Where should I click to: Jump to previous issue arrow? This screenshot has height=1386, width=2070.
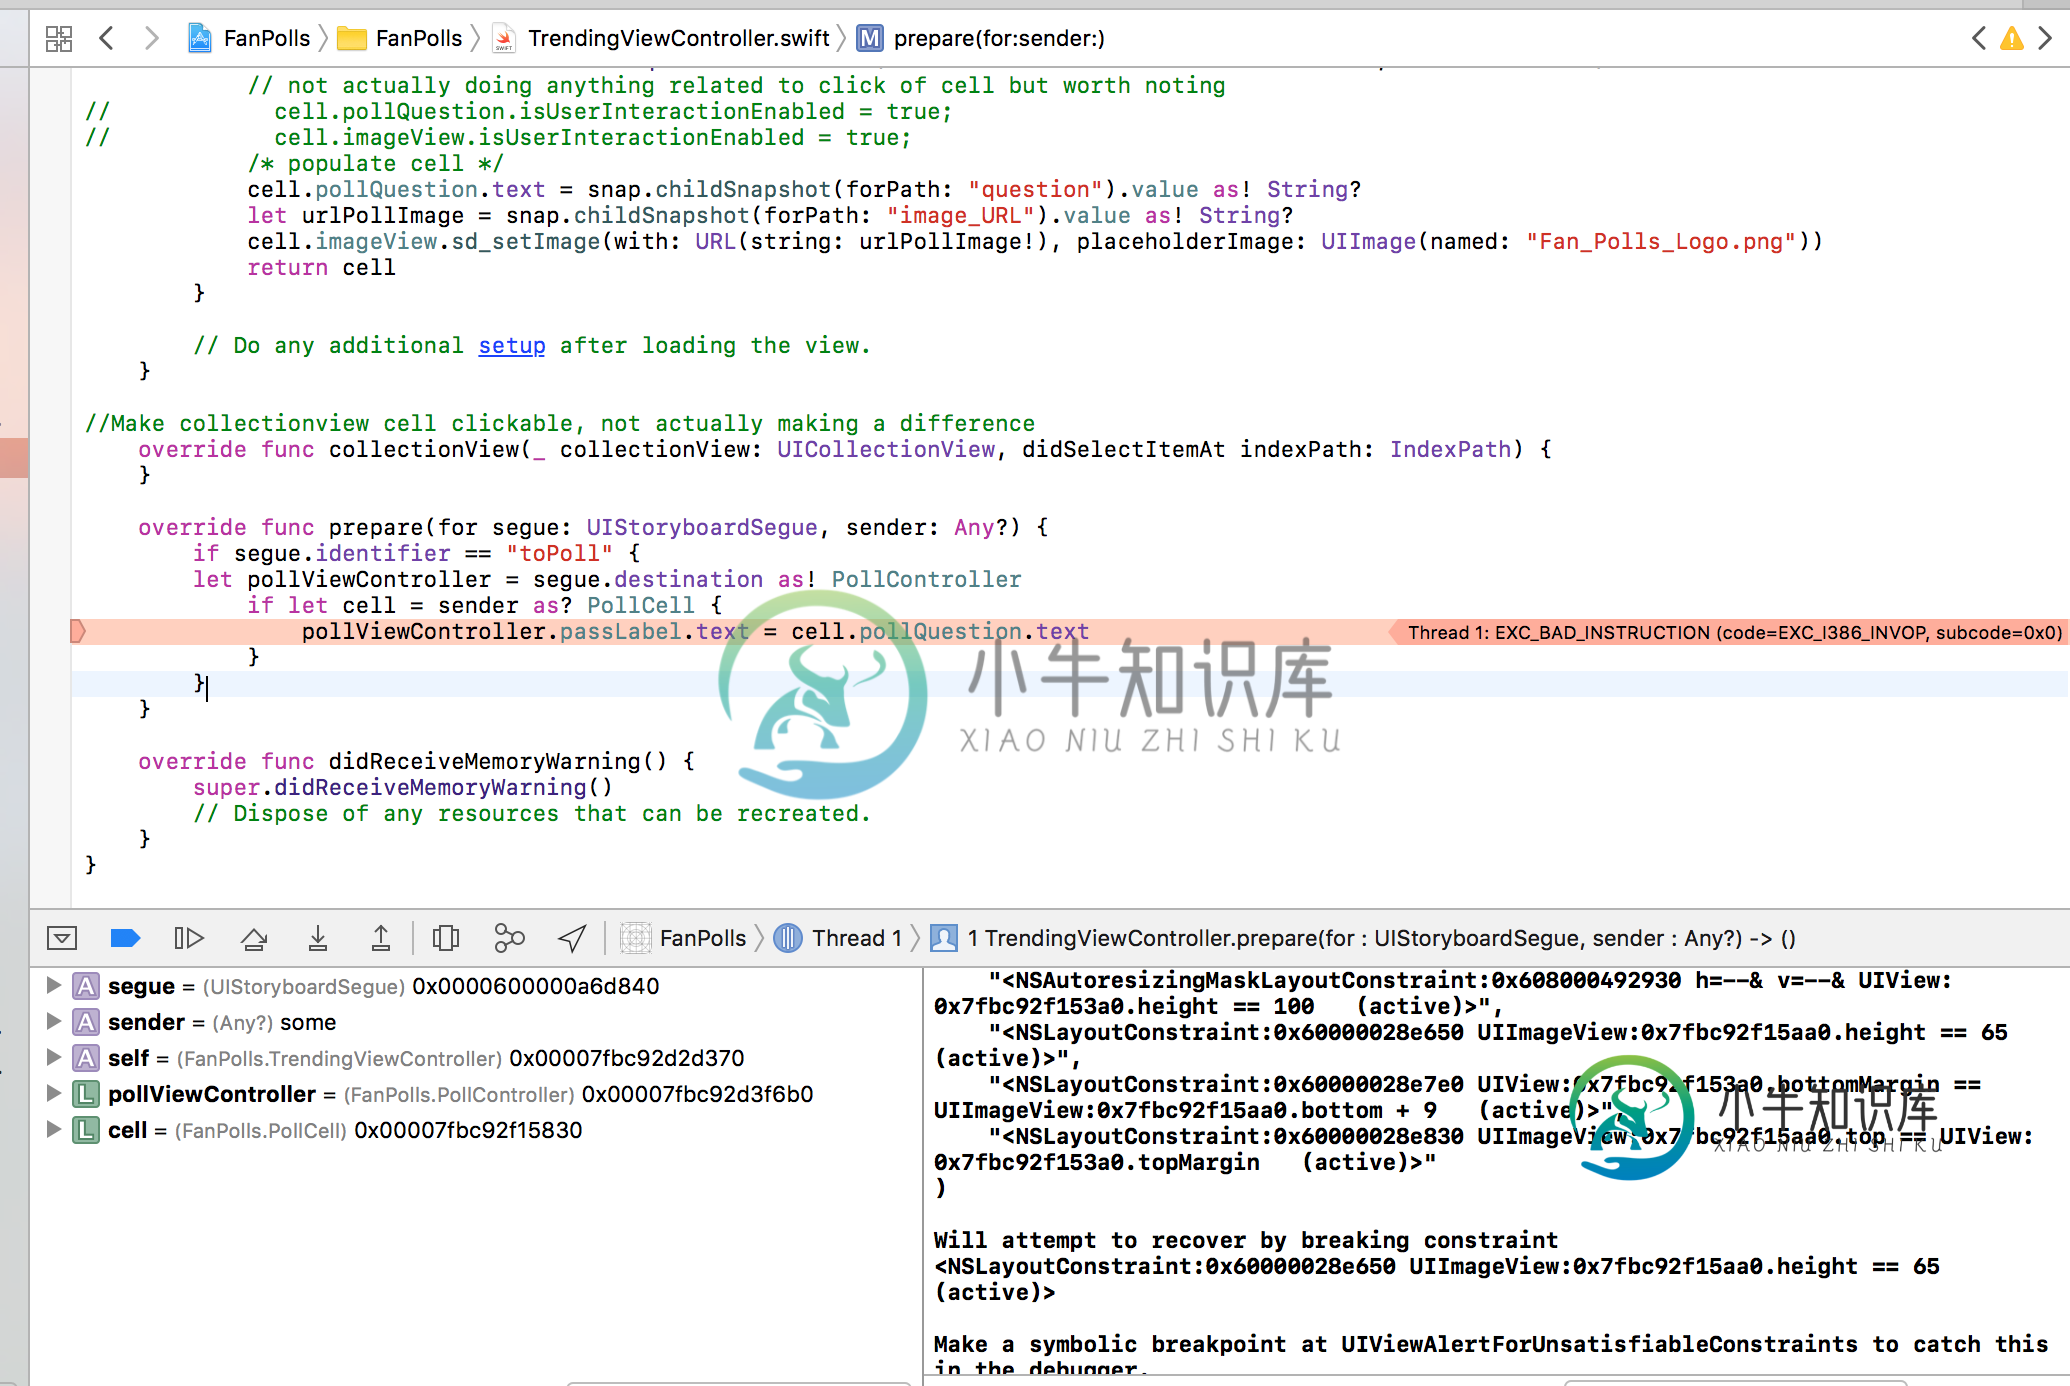click(x=1979, y=39)
